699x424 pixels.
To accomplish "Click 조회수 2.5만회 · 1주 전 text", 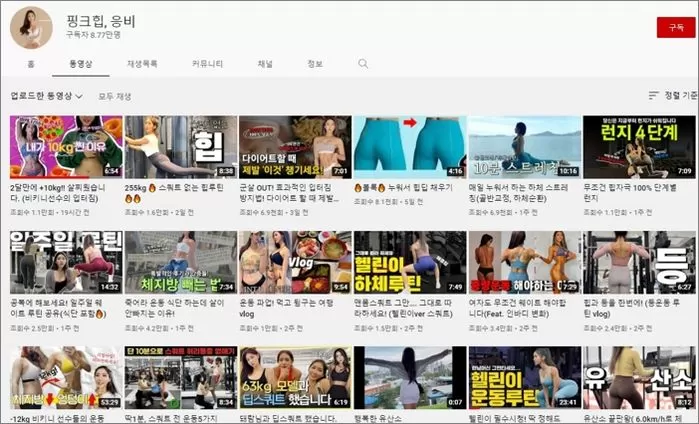I will [x=45, y=328].
